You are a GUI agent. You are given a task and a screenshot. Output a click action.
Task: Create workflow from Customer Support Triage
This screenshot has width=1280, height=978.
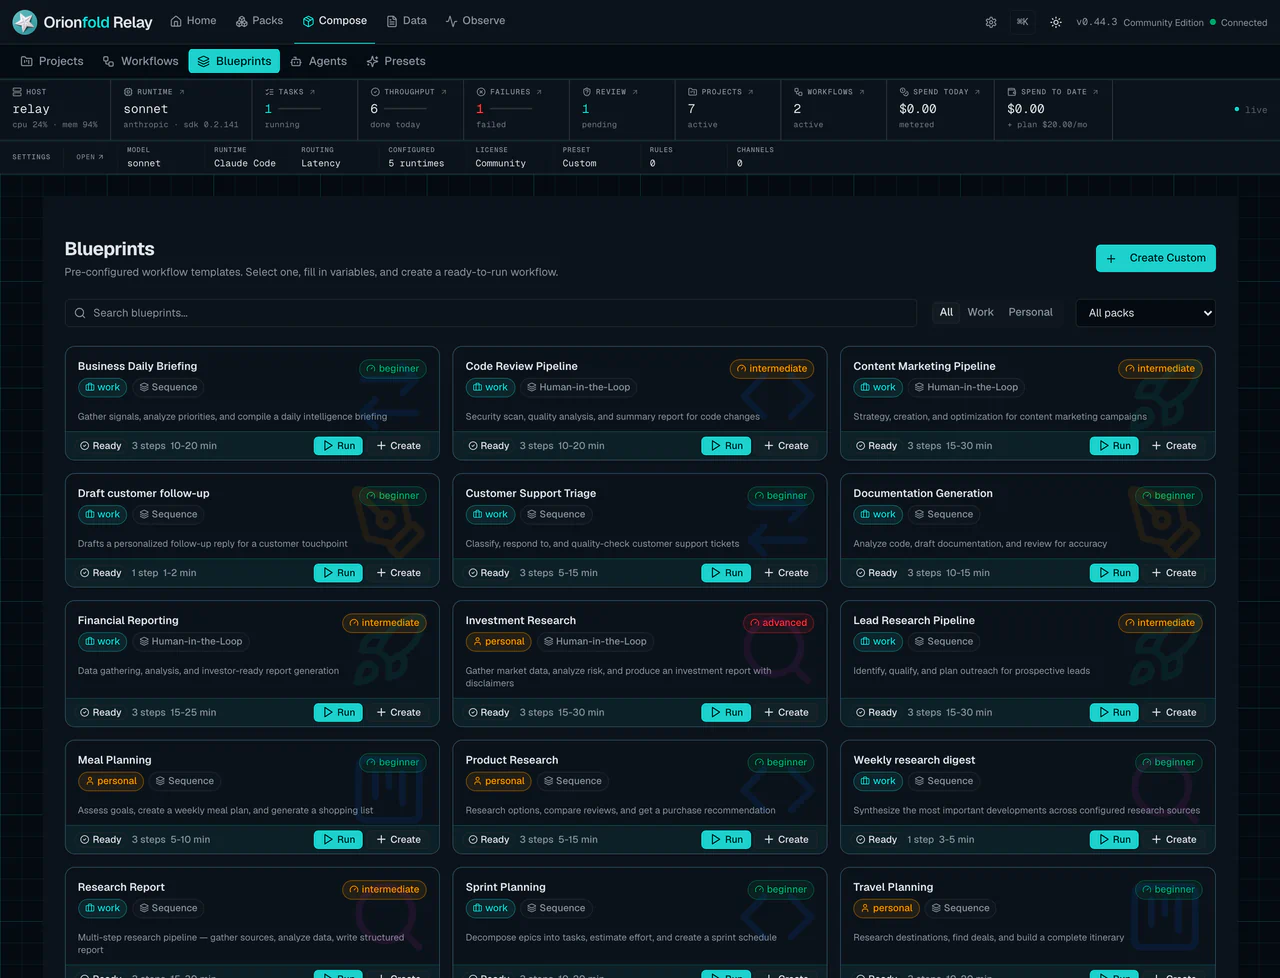coord(787,573)
